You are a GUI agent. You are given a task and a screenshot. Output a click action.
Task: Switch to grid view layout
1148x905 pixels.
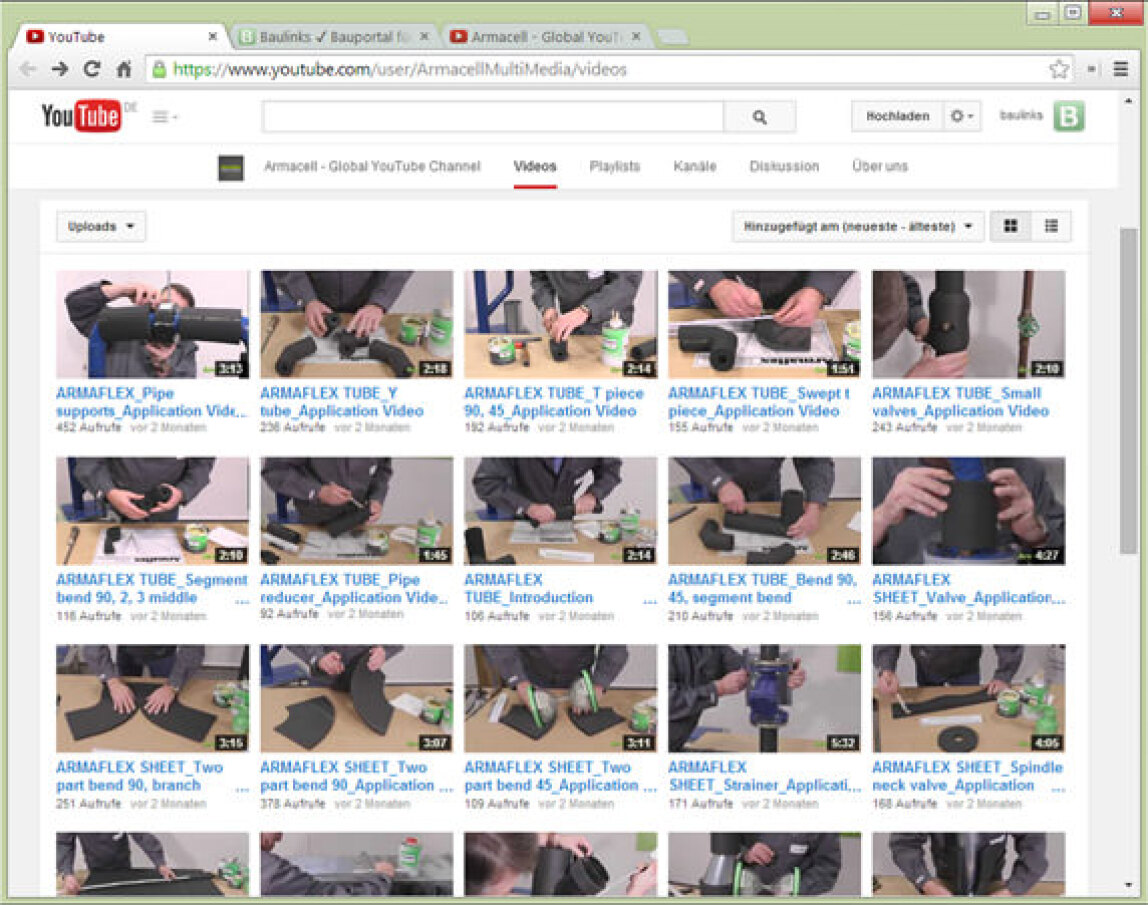(1010, 226)
